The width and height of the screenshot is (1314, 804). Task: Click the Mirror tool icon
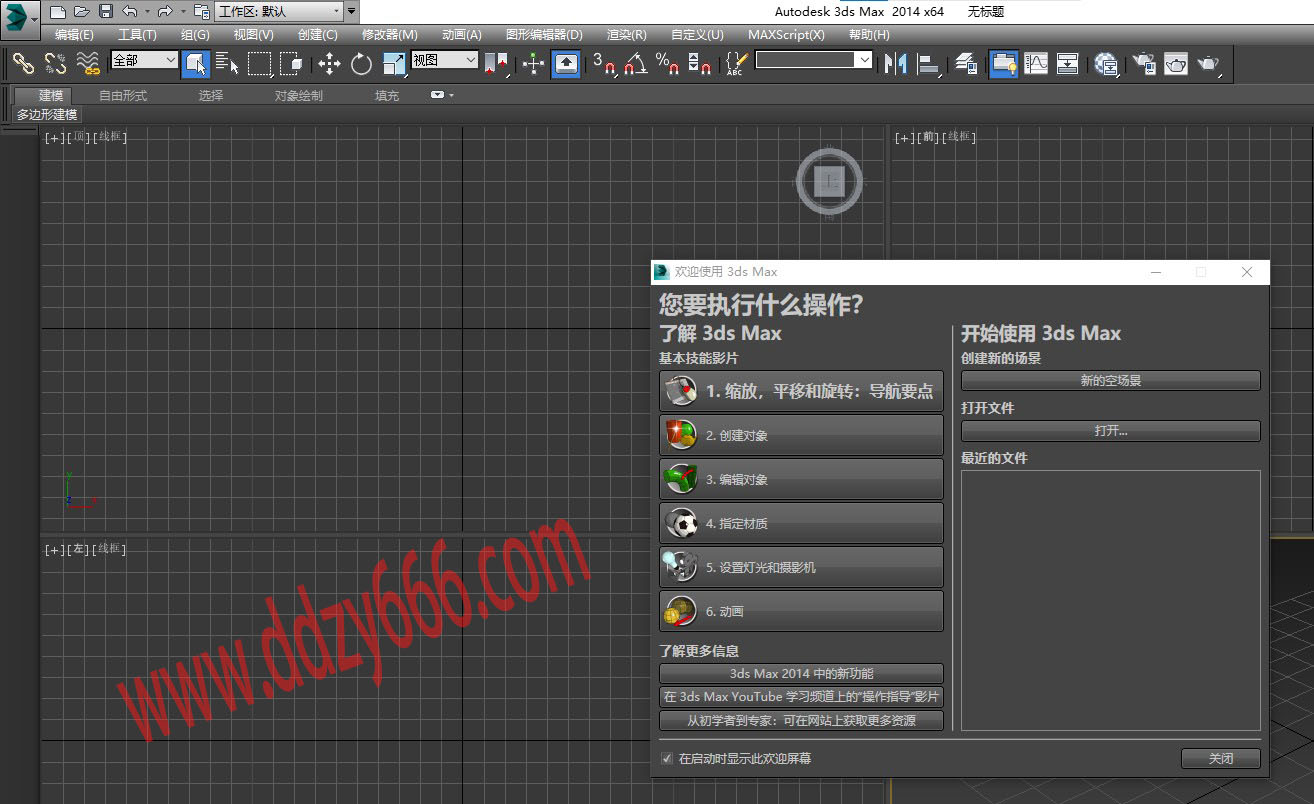tap(895, 63)
